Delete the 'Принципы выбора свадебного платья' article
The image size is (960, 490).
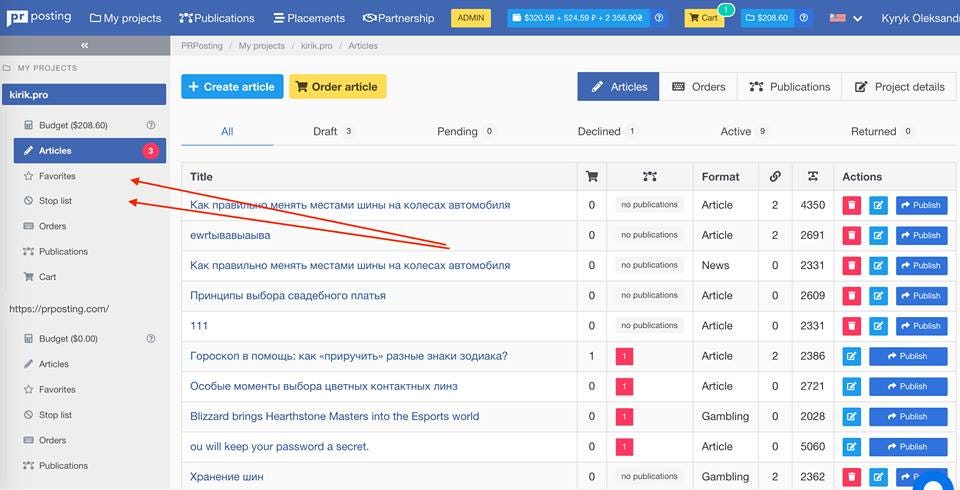click(x=852, y=296)
